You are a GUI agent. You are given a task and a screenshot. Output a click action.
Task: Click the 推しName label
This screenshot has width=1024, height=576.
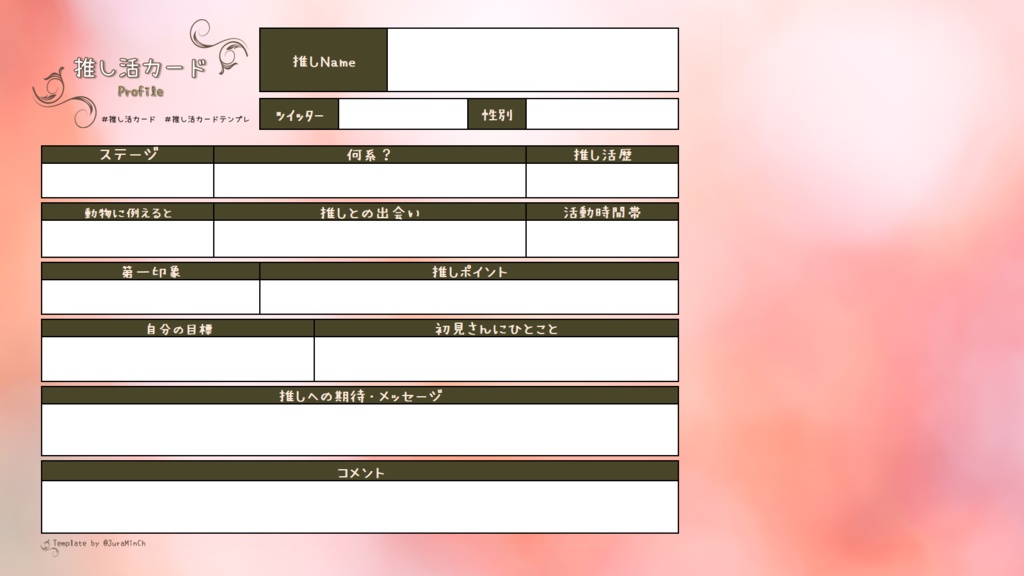coord(324,61)
